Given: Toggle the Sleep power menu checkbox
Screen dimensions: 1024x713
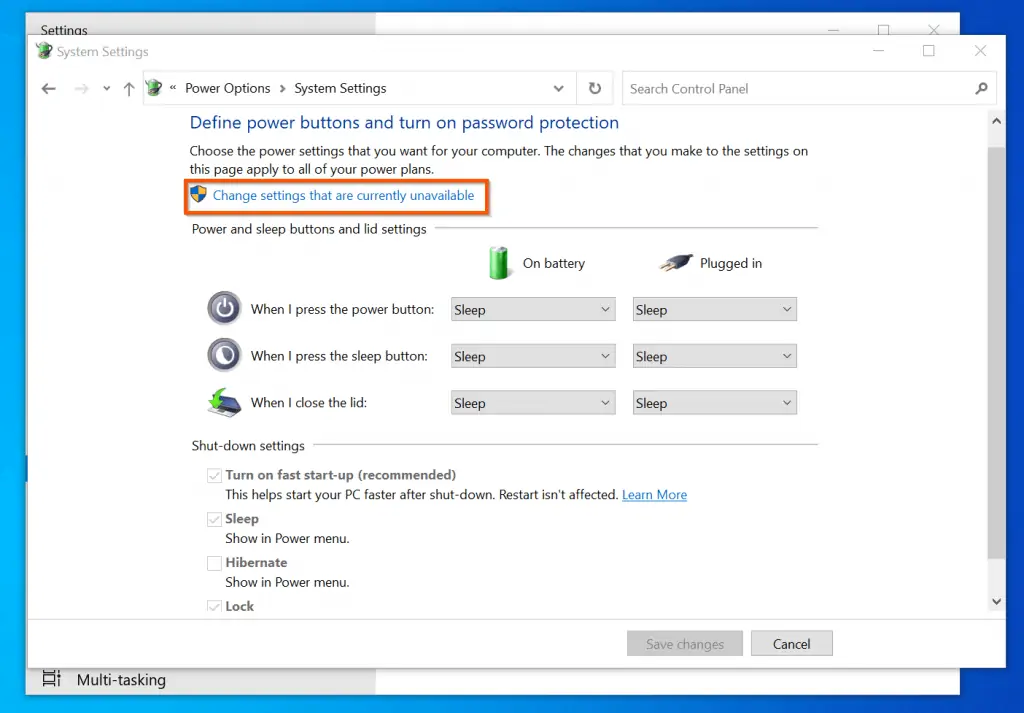Looking at the screenshot, I should coord(214,519).
